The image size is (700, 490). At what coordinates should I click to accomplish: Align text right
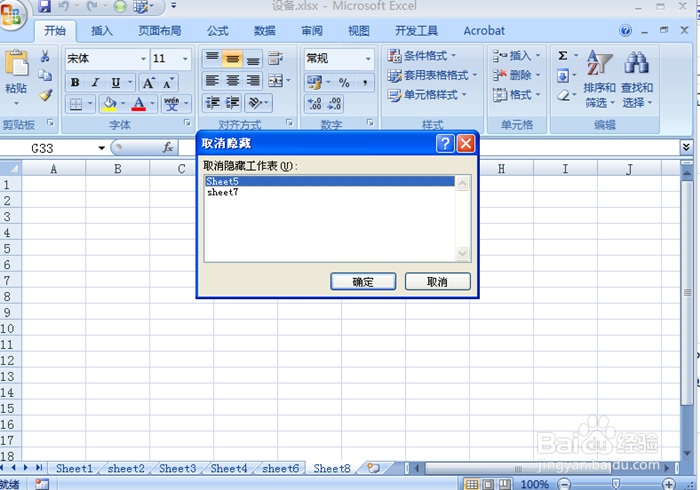point(253,81)
